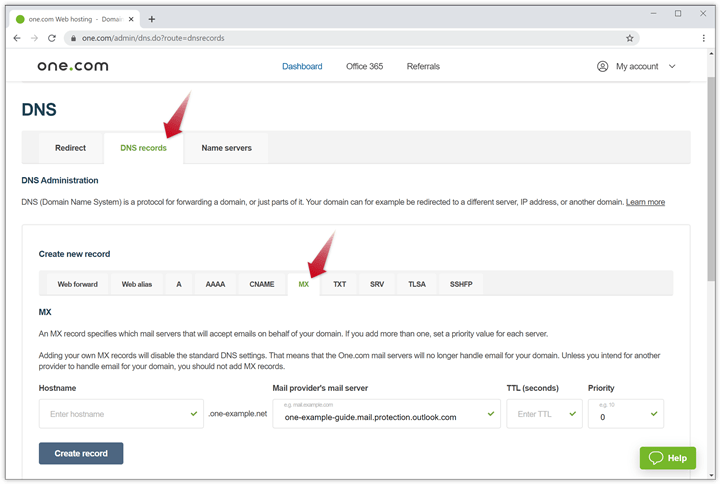Minimize the browser window
The image size is (720, 484).
coord(653,14)
